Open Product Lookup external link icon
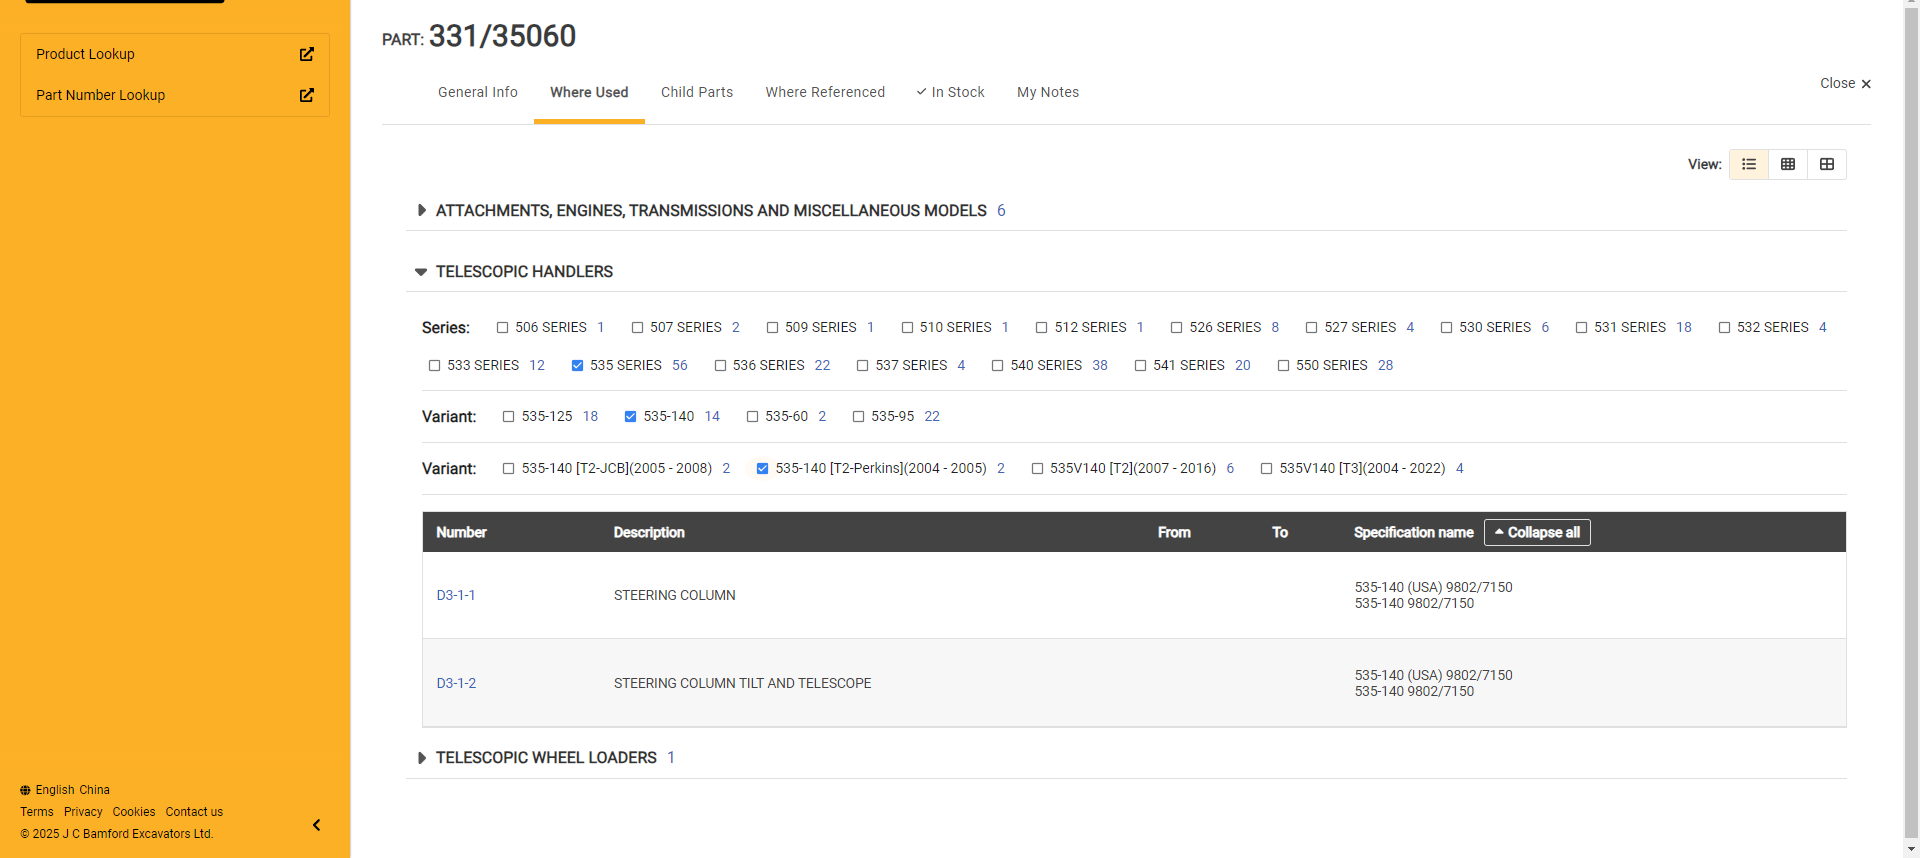Viewport: 1920px width, 858px height. click(307, 54)
